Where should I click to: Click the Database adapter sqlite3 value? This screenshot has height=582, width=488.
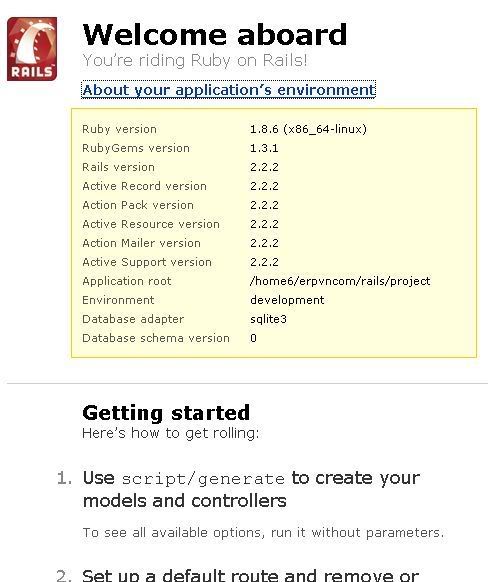click(x=268, y=319)
